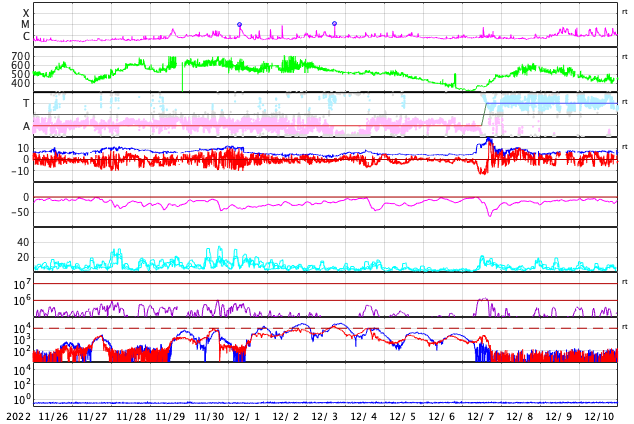Click the -50 tick on the Dst panel

[x=21, y=212]
